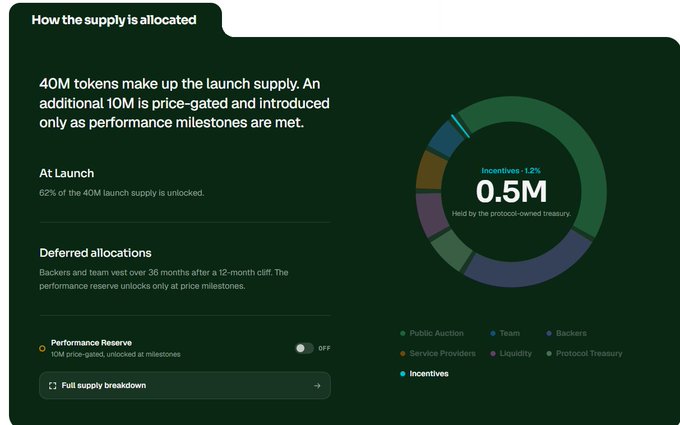Click the orange ring icon for Performance Reserve
The height and width of the screenshot is (425, 680).
click(x=42, y=348)
